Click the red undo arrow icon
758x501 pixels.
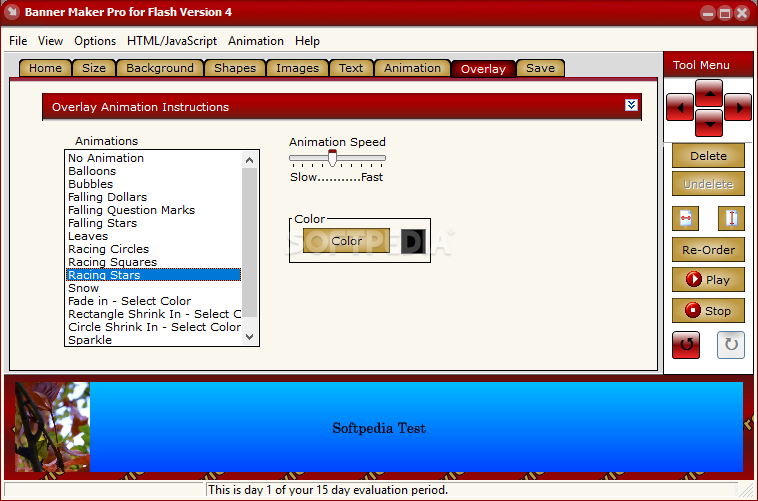click(686, 345)
